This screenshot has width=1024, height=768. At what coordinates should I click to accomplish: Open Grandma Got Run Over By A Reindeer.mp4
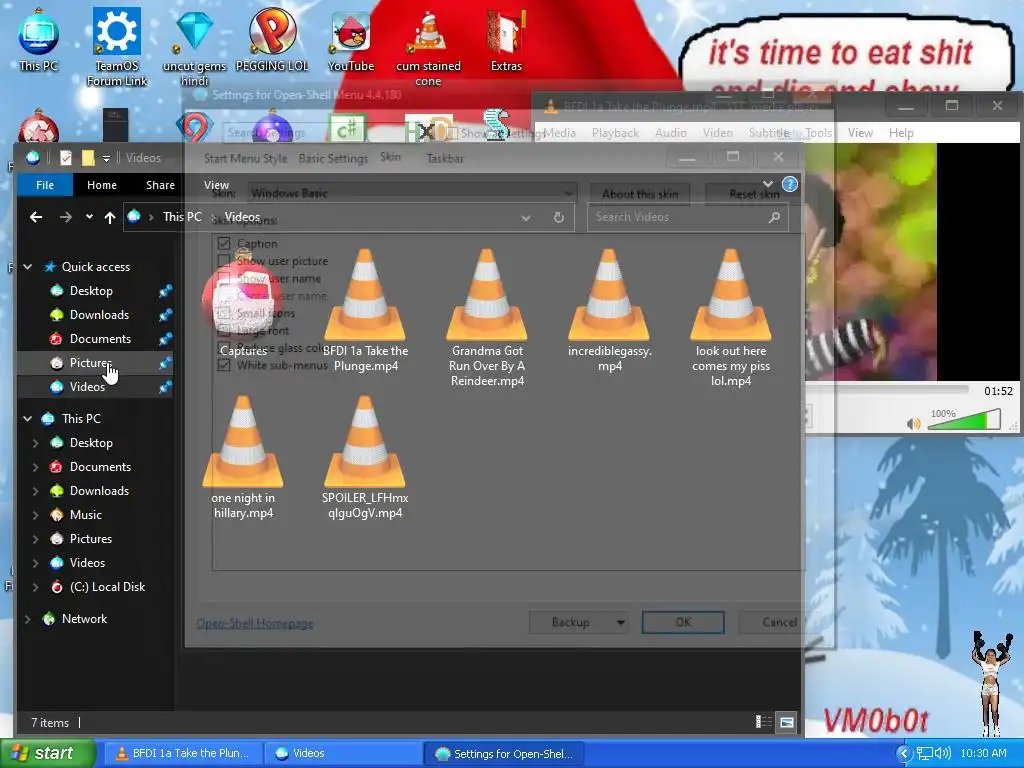tap(487, 317)
